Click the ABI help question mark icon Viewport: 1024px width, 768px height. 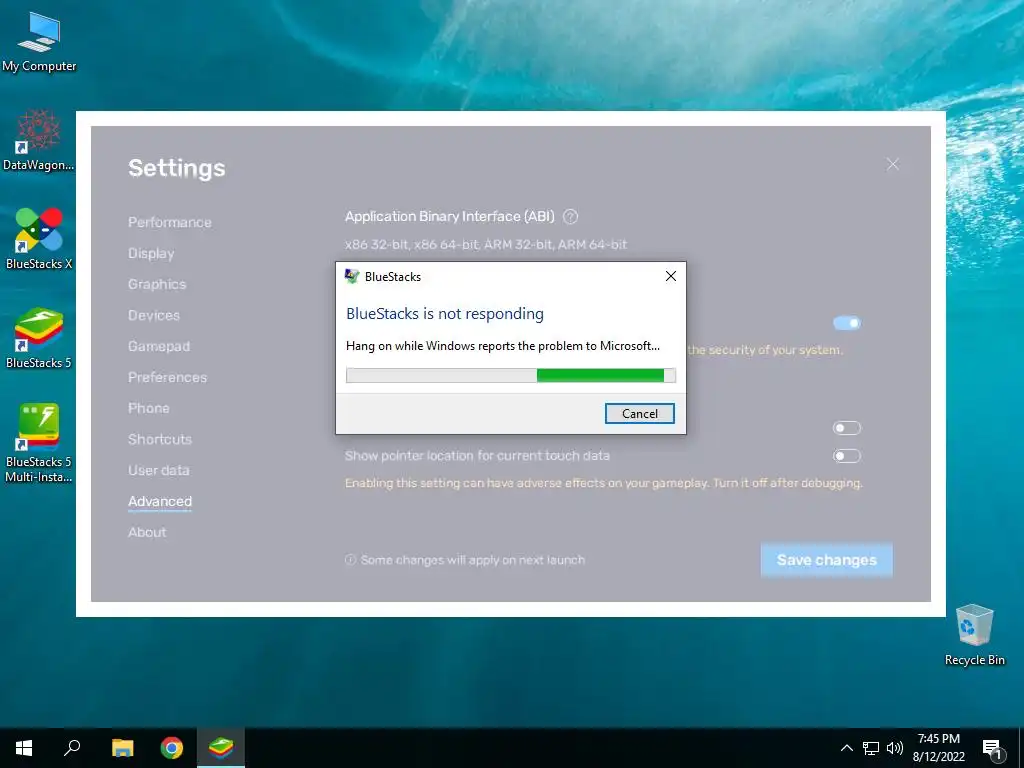[x=570, y=217]
